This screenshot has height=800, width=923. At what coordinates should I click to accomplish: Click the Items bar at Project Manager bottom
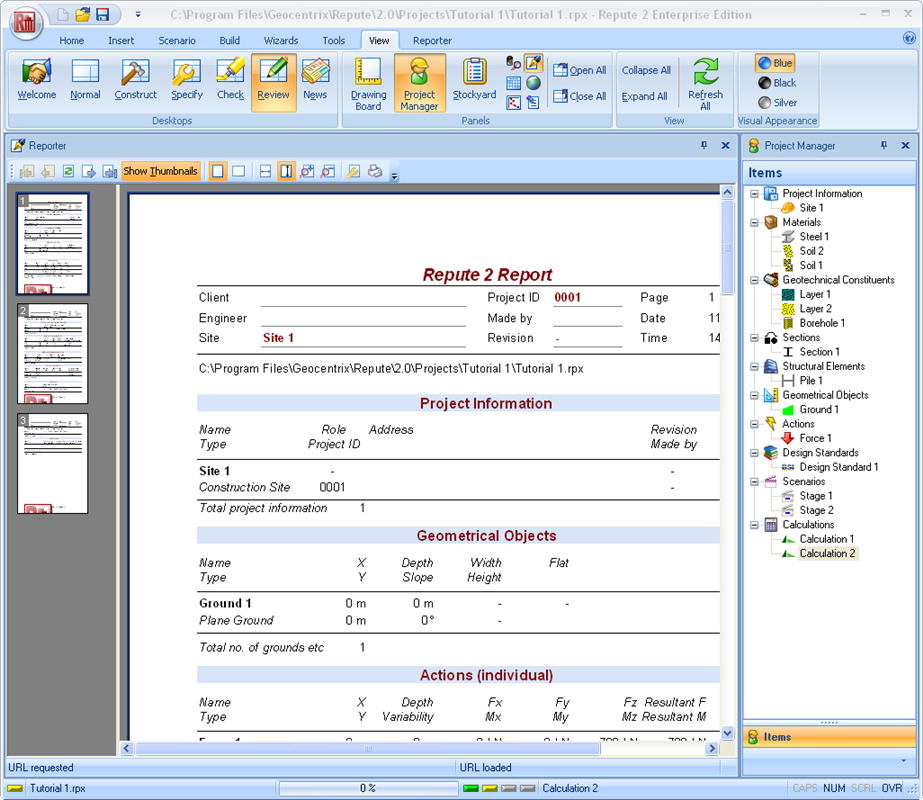point(829,737)
